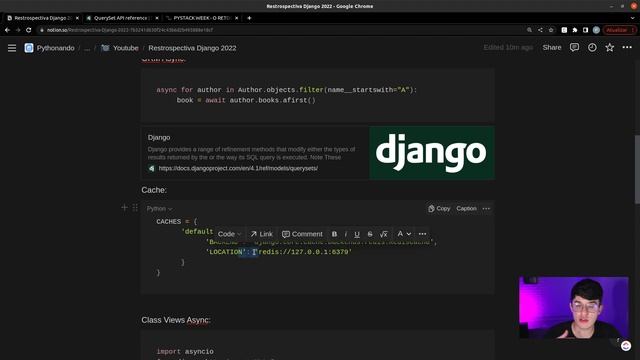This screenshot has height=360, width=640.
Task: Switch to PYSTACK WEEK tab
Action: pos(202,18)
